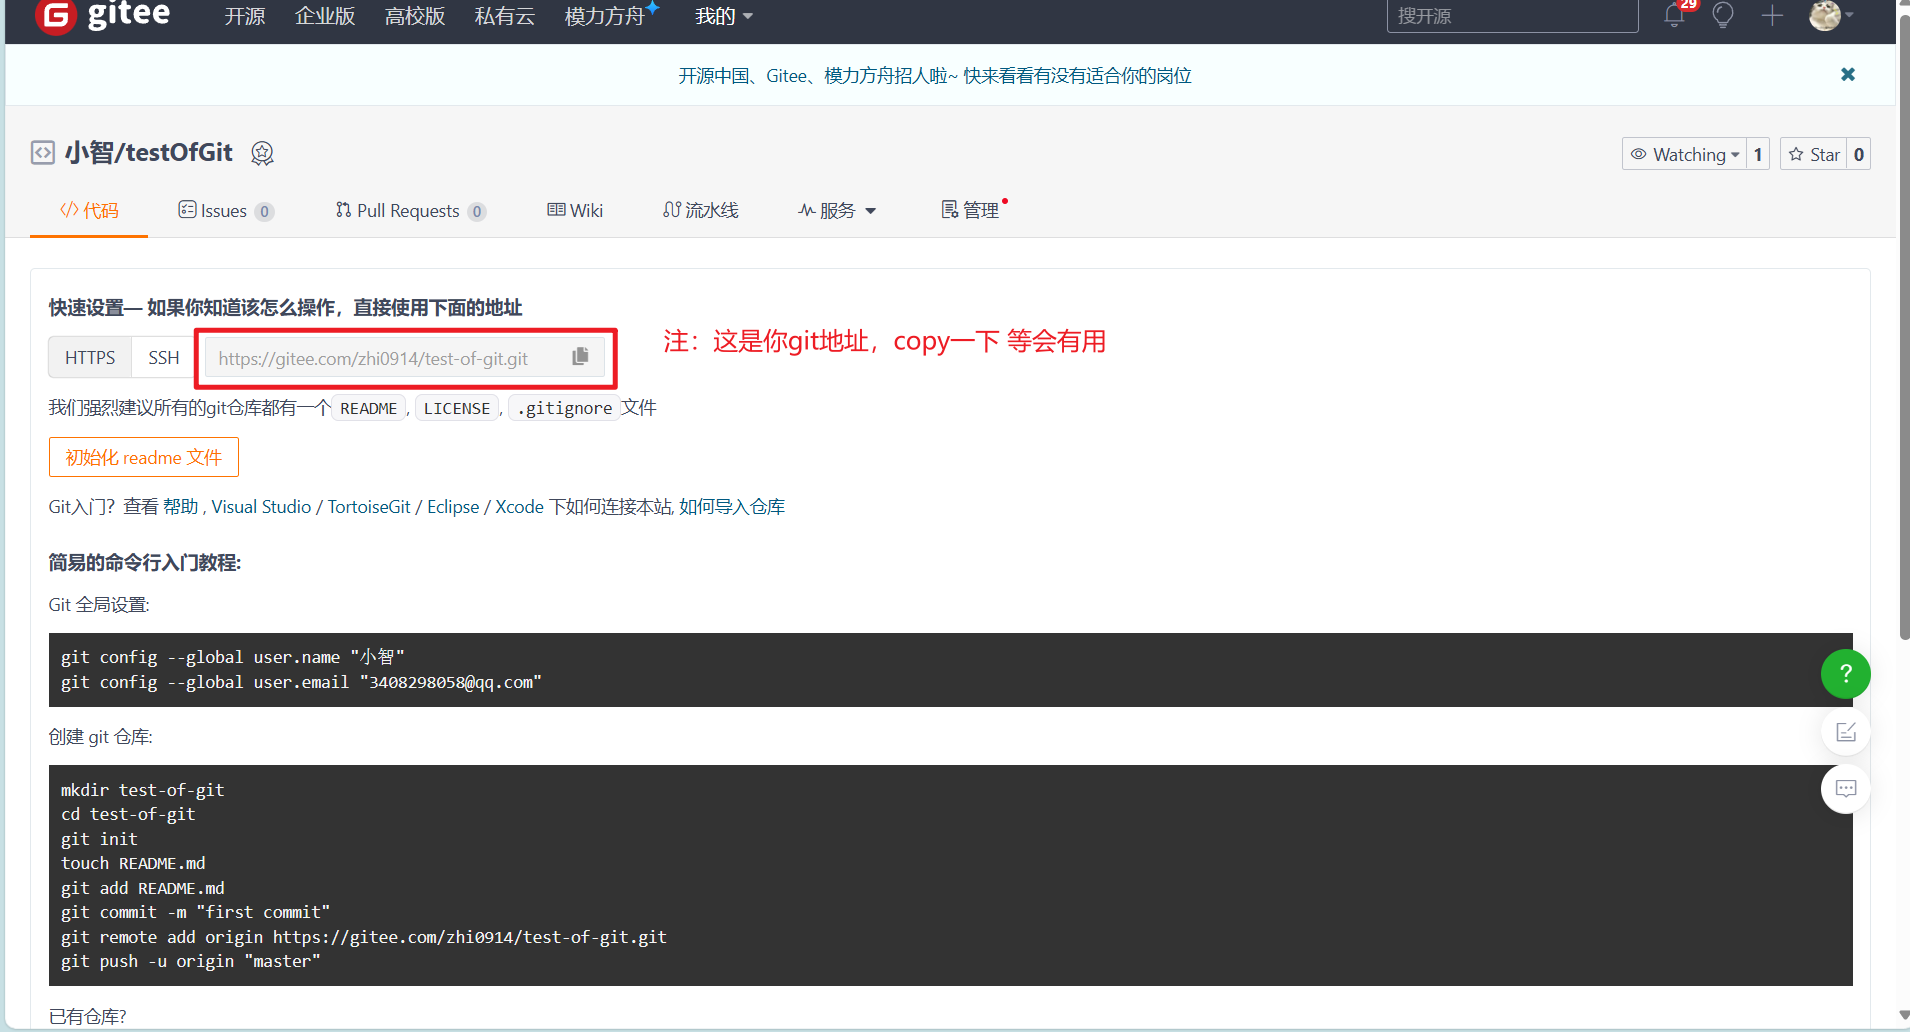Star the repository
Image resolution: width=1910 pixels, height=1032 pixels.
[1813, 154]
